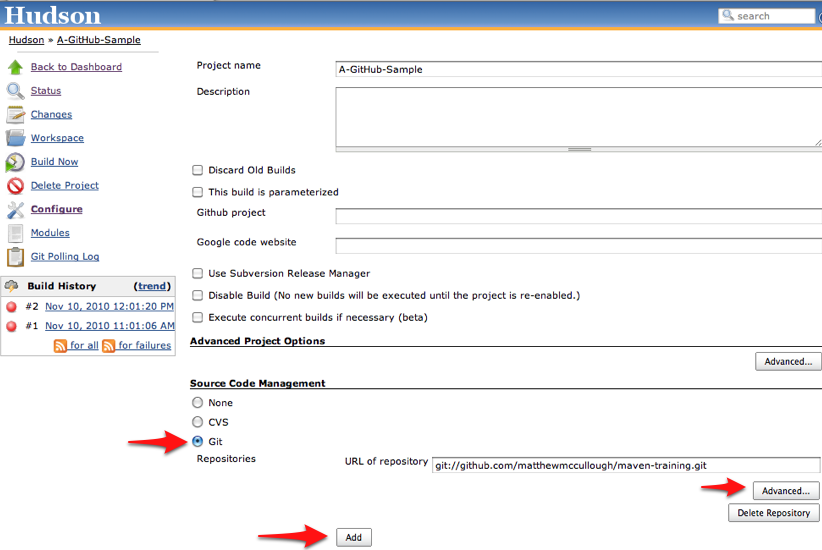
Task: Click the green Back to Dashboard arrow icon
Action: click(15, 67)
